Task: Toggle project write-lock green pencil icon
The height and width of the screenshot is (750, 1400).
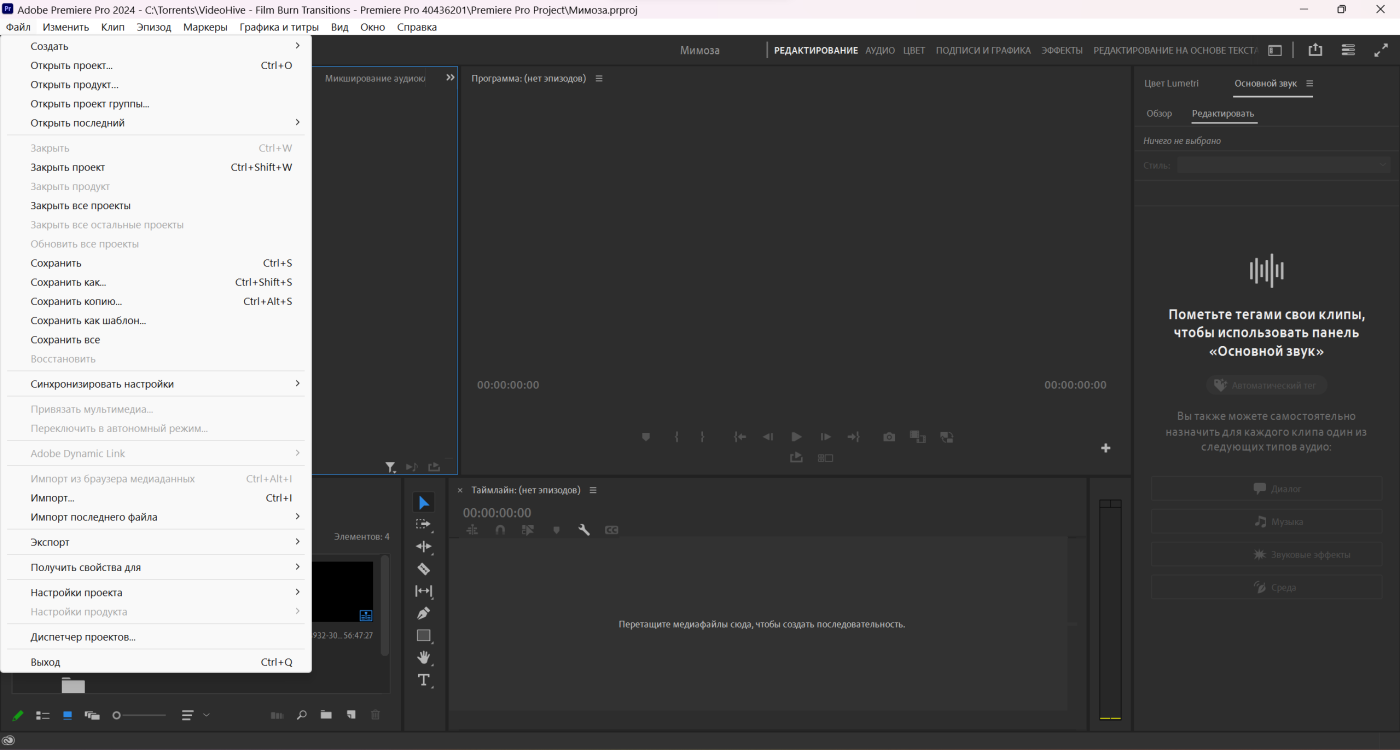Action: click(x=18, y=715)
